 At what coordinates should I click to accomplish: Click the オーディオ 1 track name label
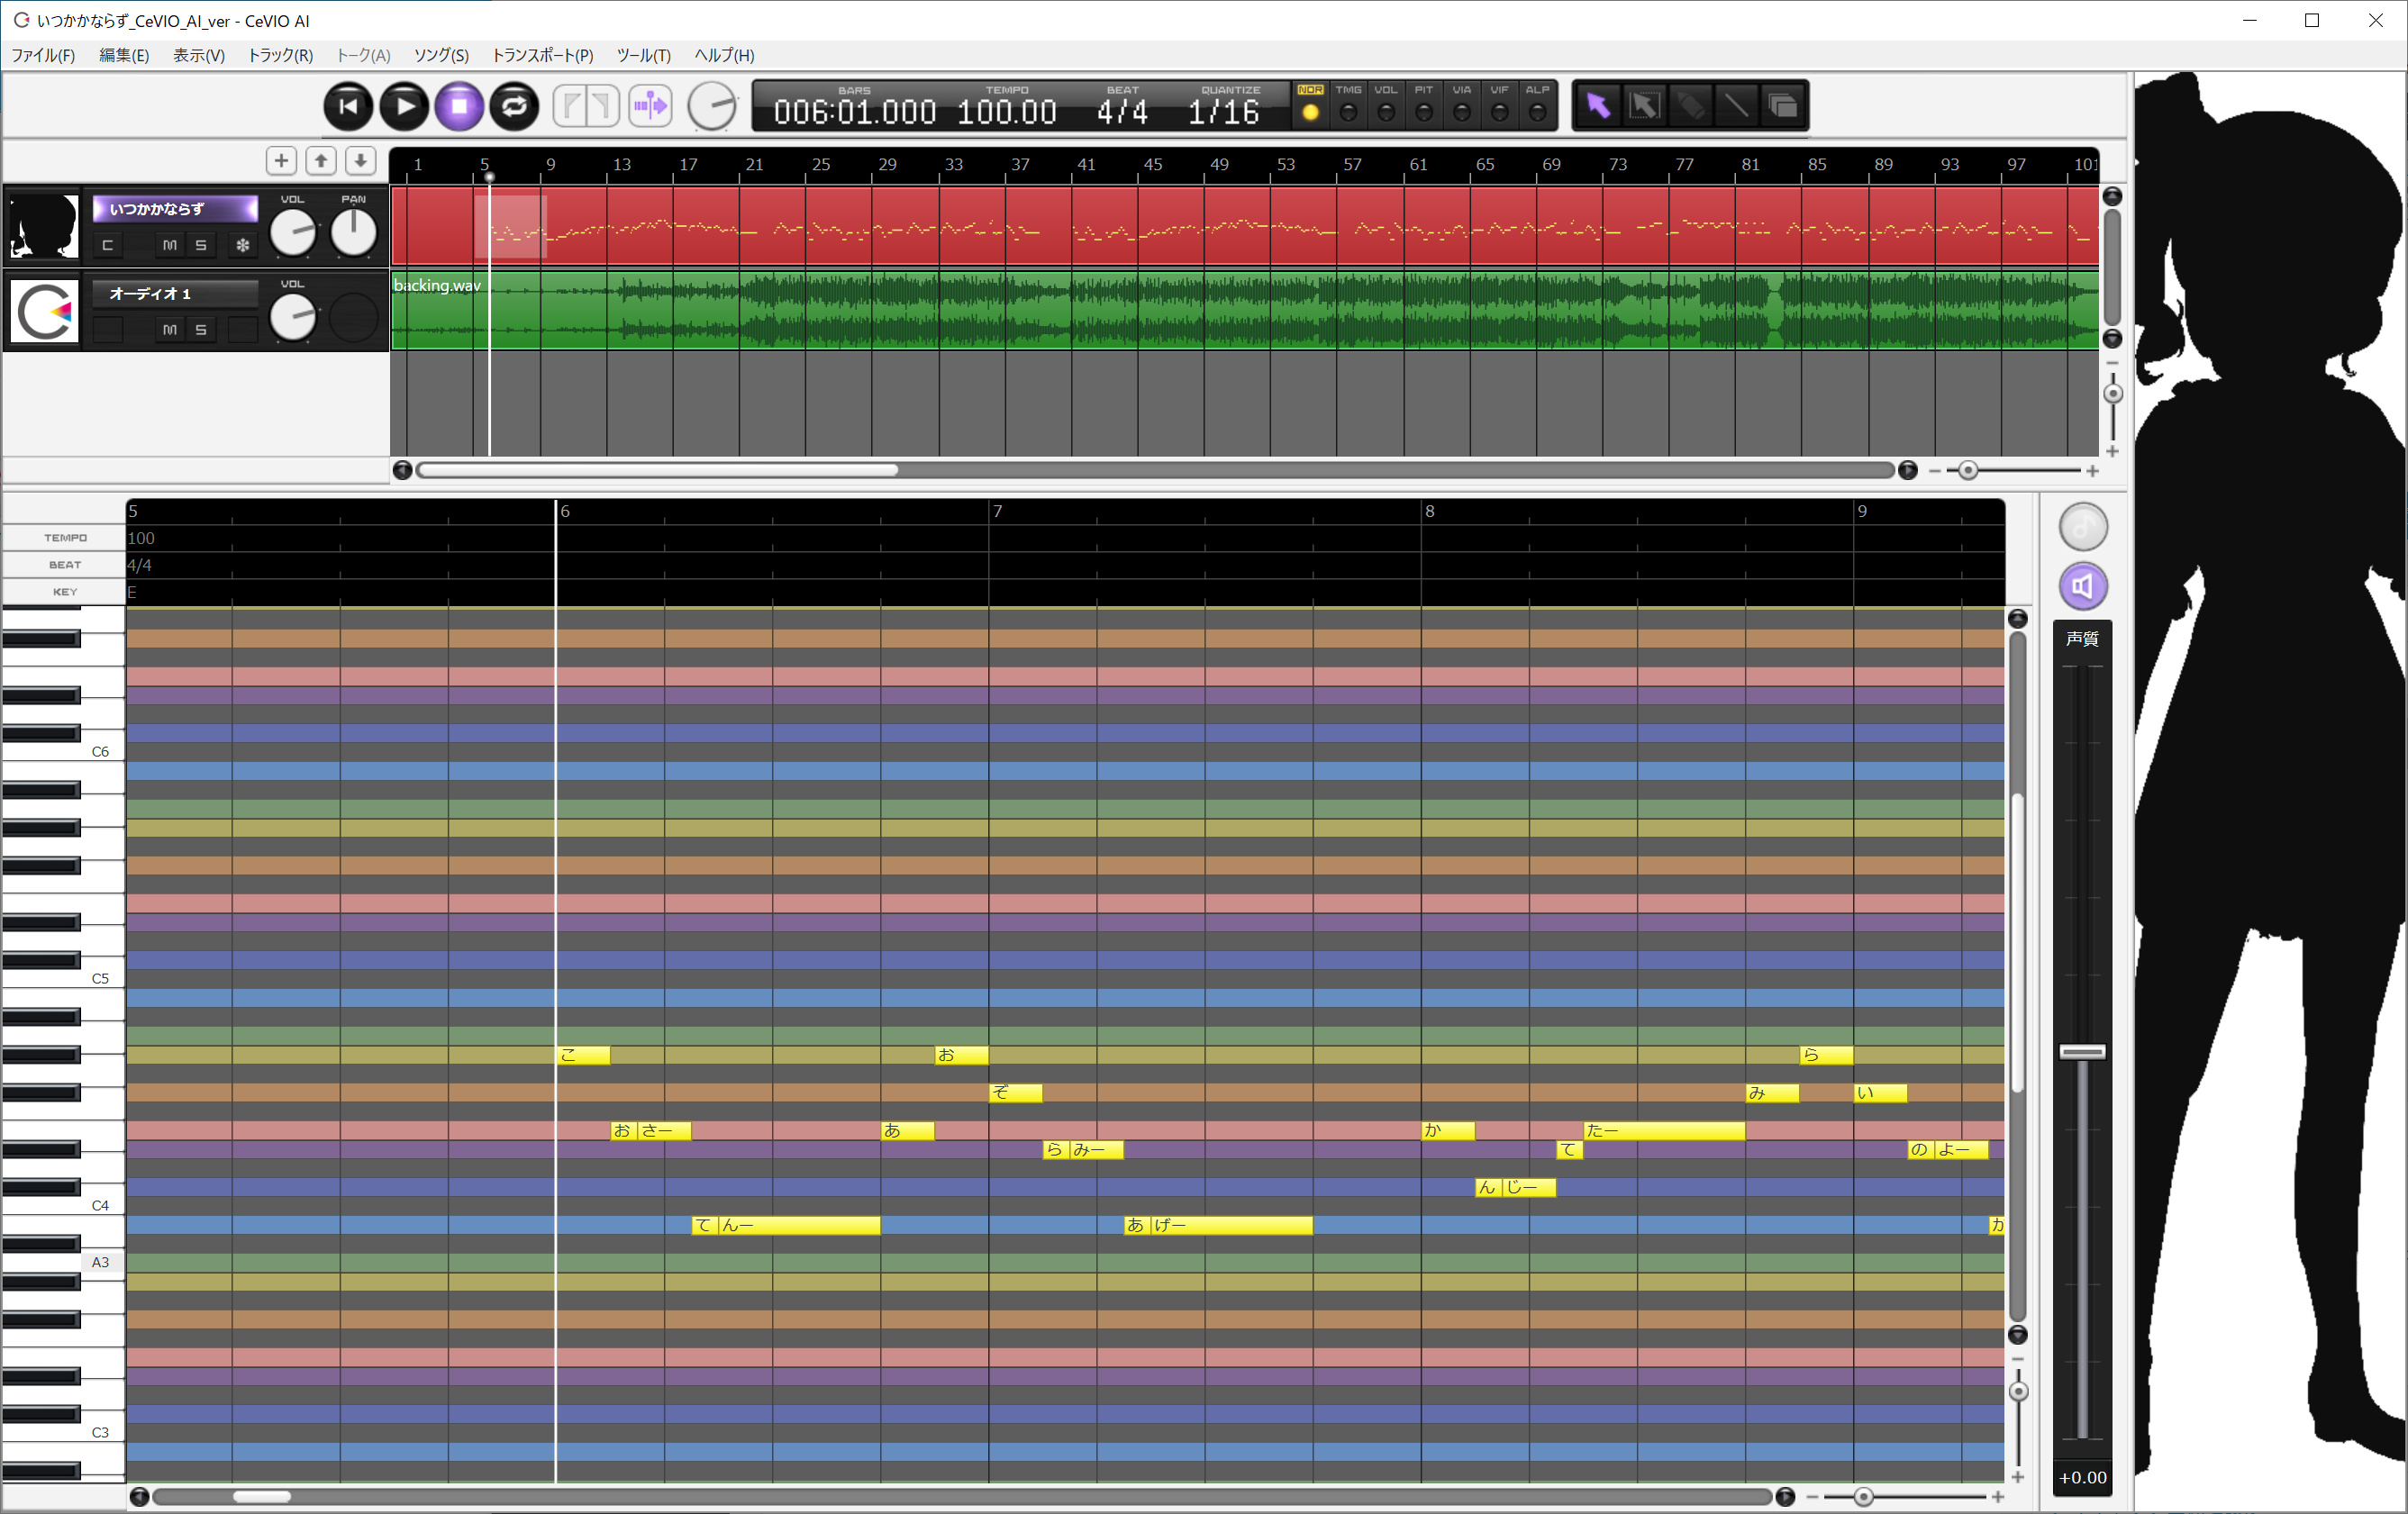pyautogui.click(x=175, y=294)
